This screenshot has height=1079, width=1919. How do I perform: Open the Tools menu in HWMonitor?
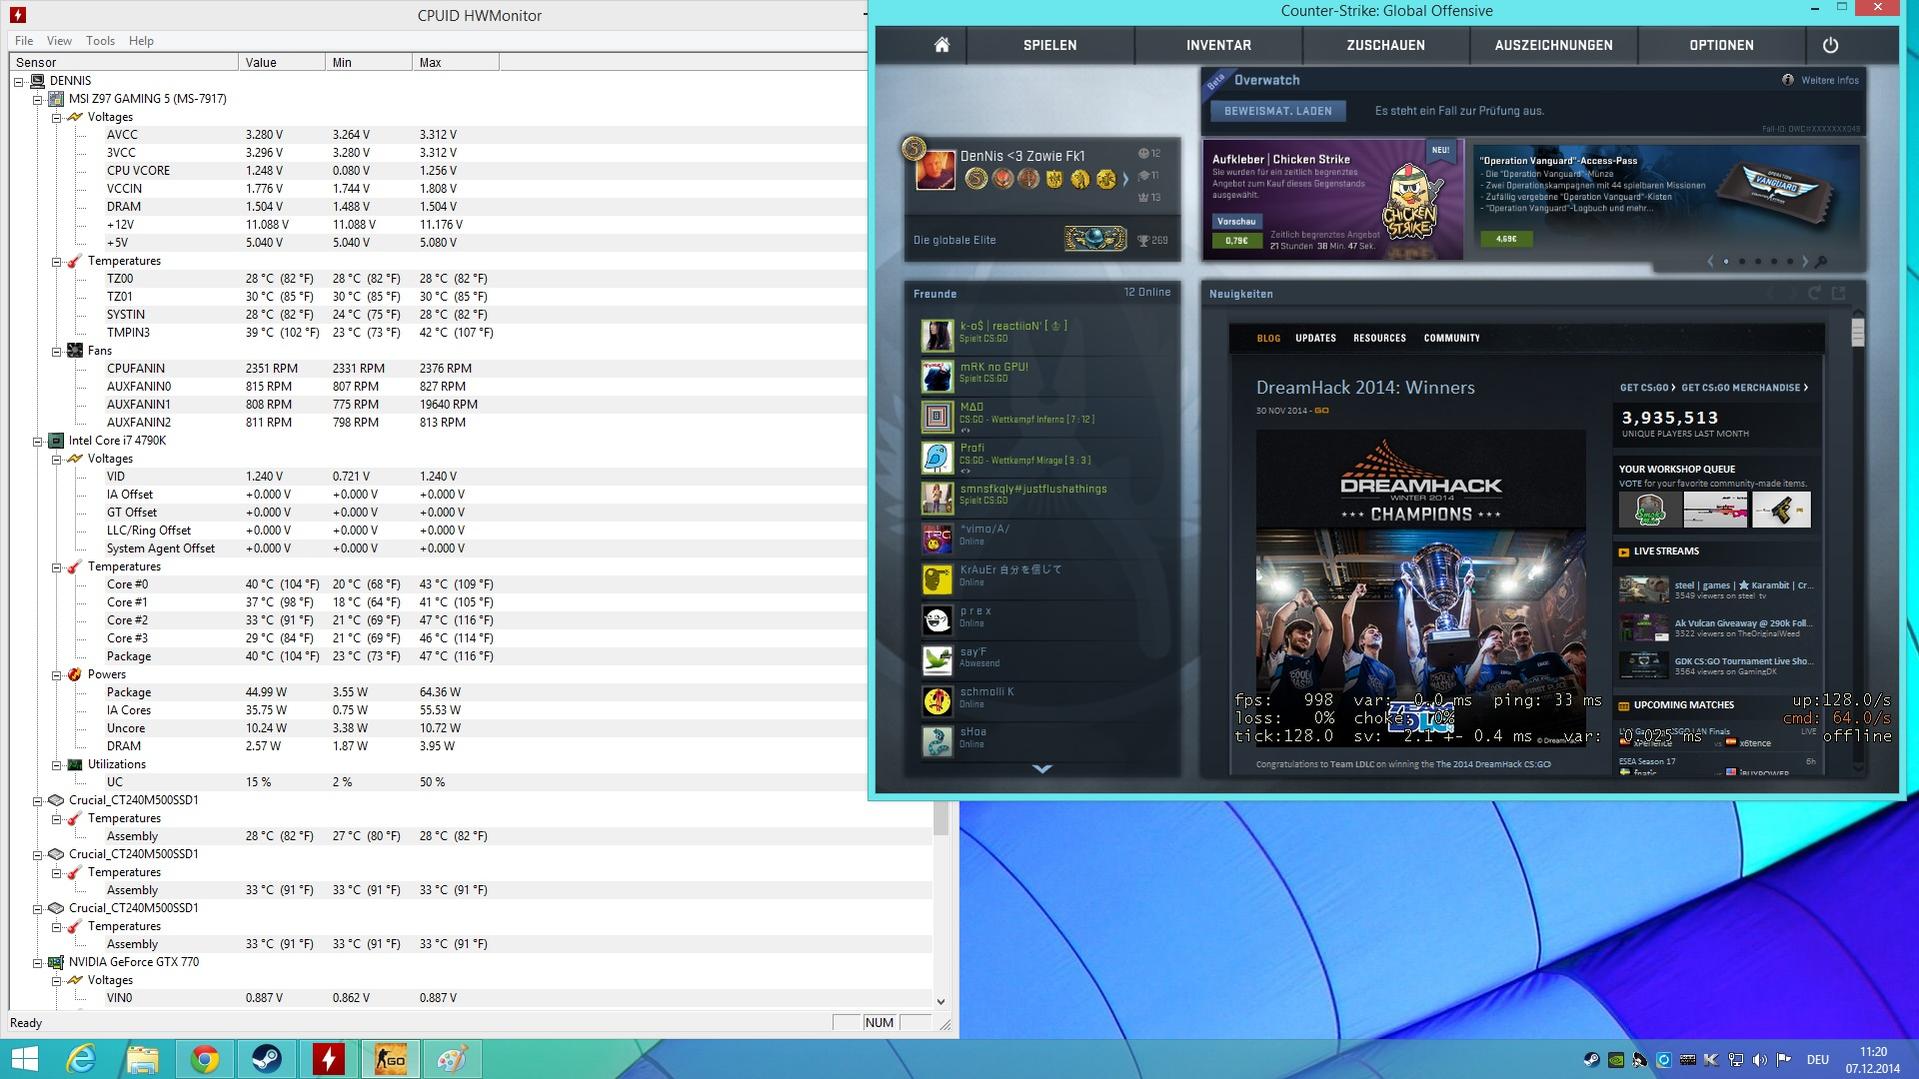coord(100,41)
